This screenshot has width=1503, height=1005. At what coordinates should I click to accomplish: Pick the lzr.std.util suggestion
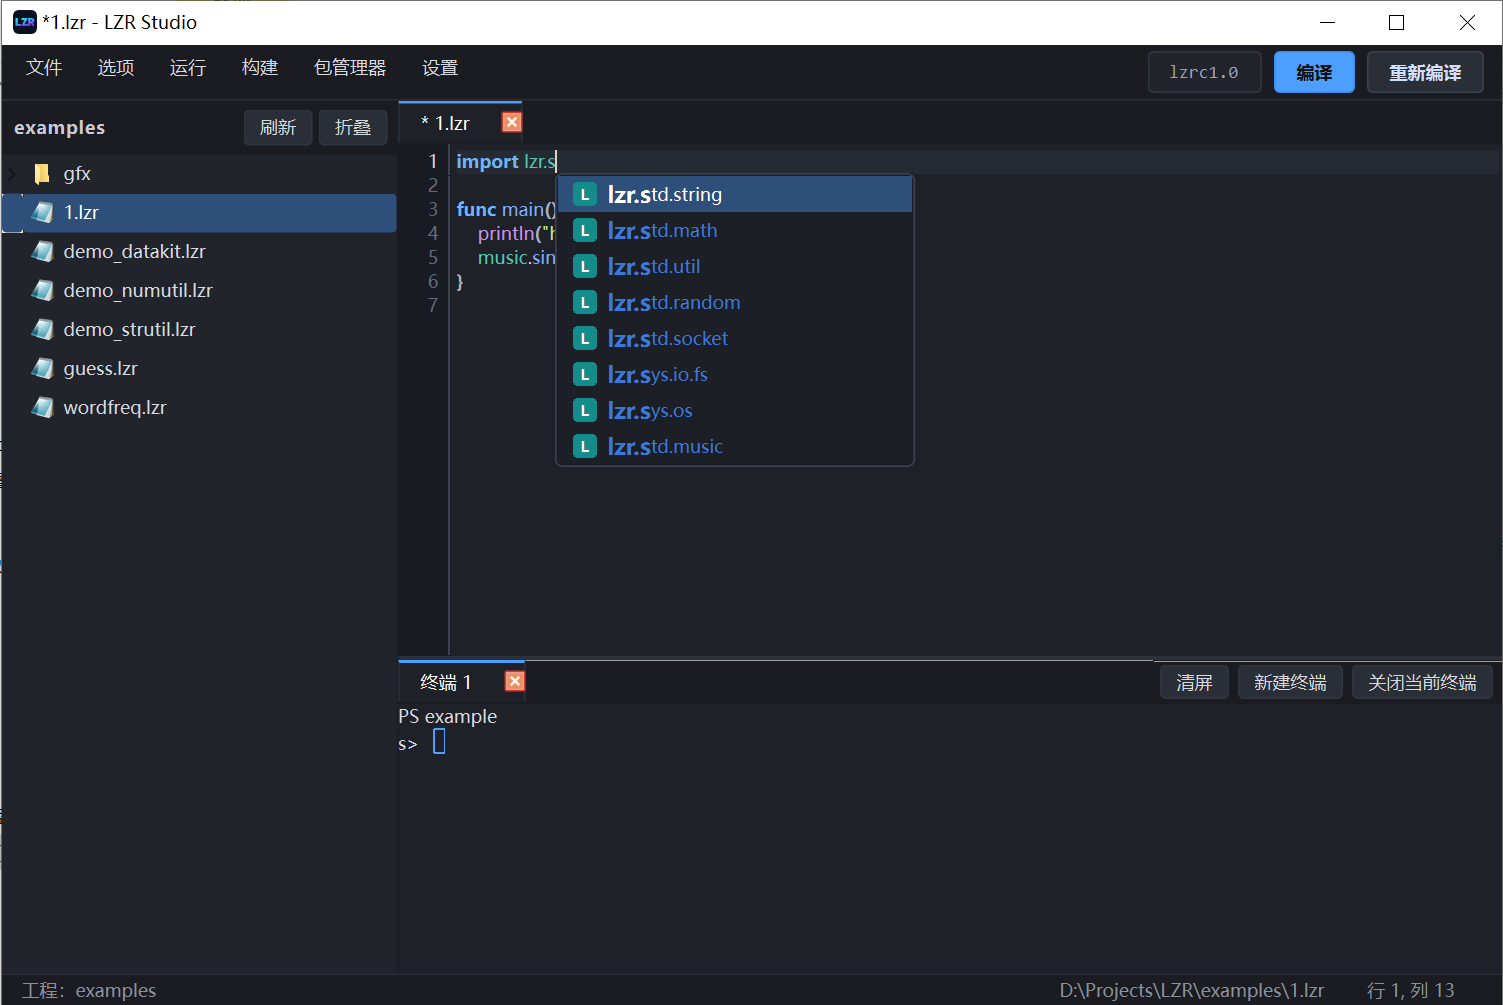click(x=735, y=267)
